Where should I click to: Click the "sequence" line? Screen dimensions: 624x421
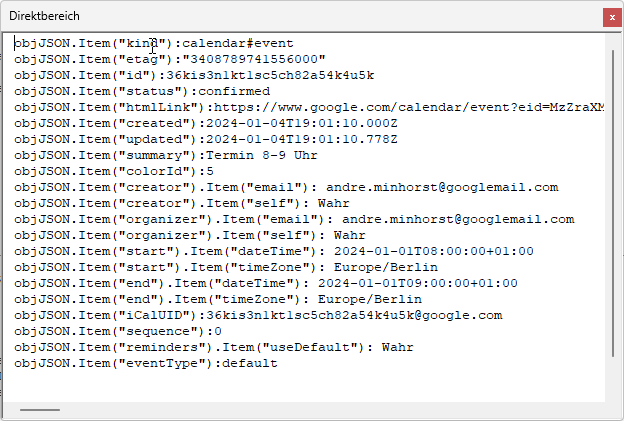116,331
